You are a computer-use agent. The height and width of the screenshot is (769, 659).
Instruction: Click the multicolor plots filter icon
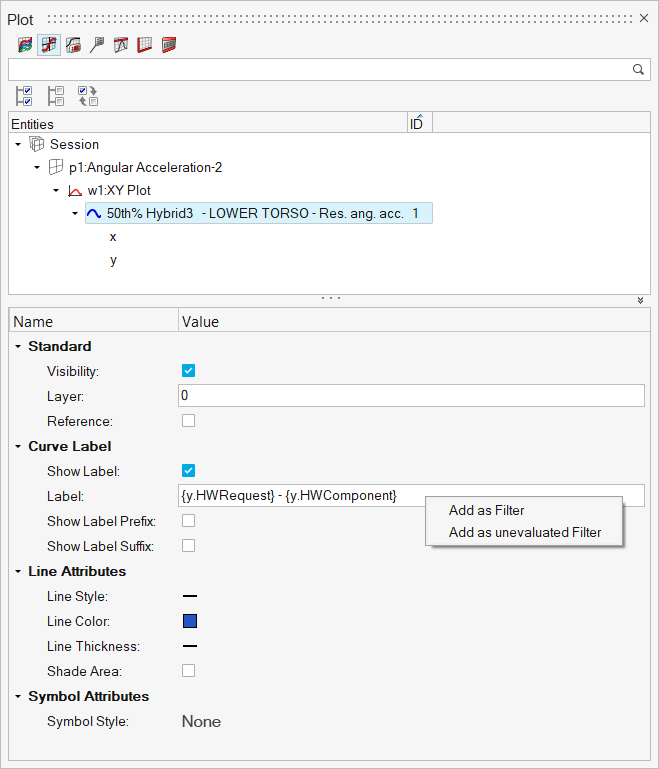click(x=25, y=44)
